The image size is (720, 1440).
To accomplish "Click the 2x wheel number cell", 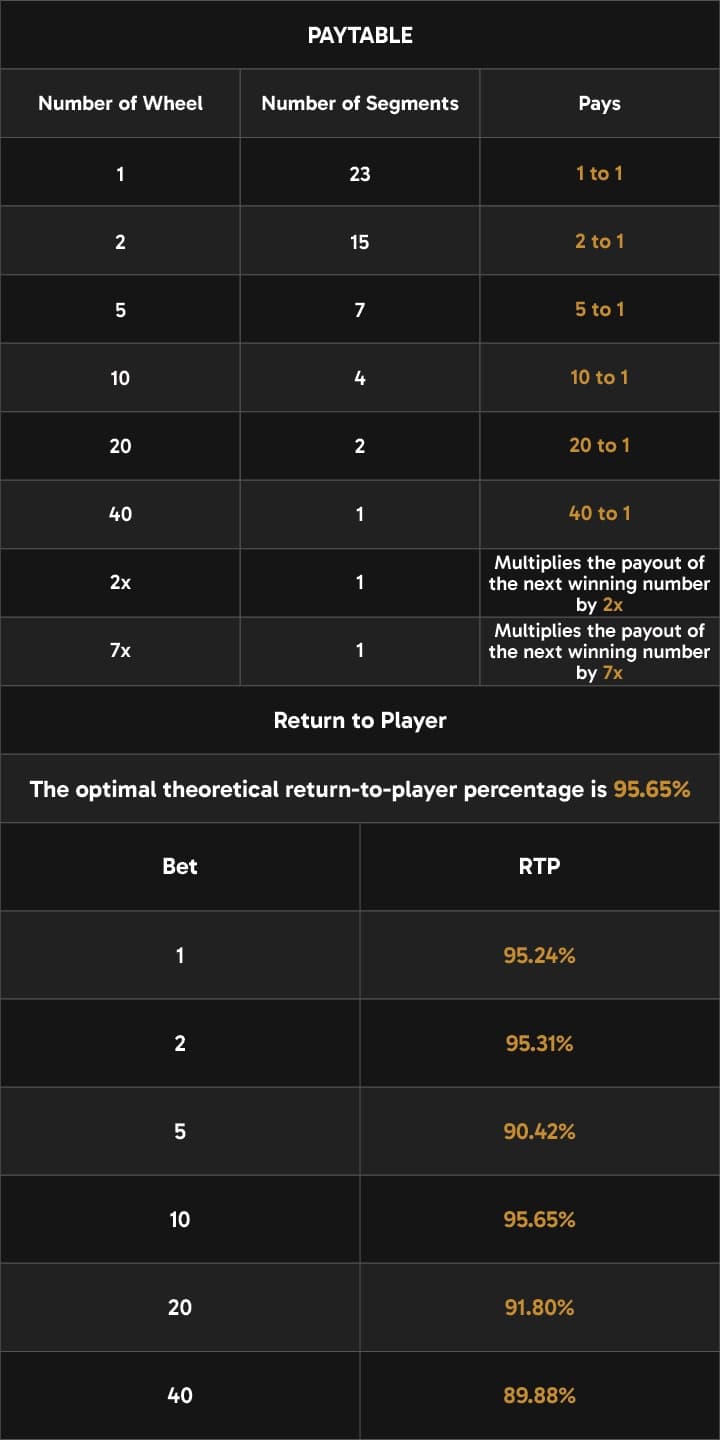I will click(120, 582).
